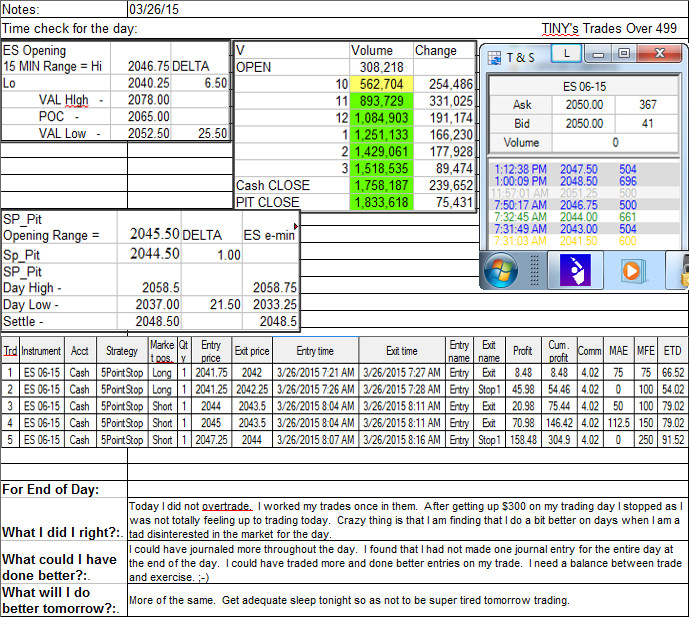The height and width of the screenshot is (617, 689).
Task: Select the Ask size 367 in T&S
Action: tap(647, 105)
